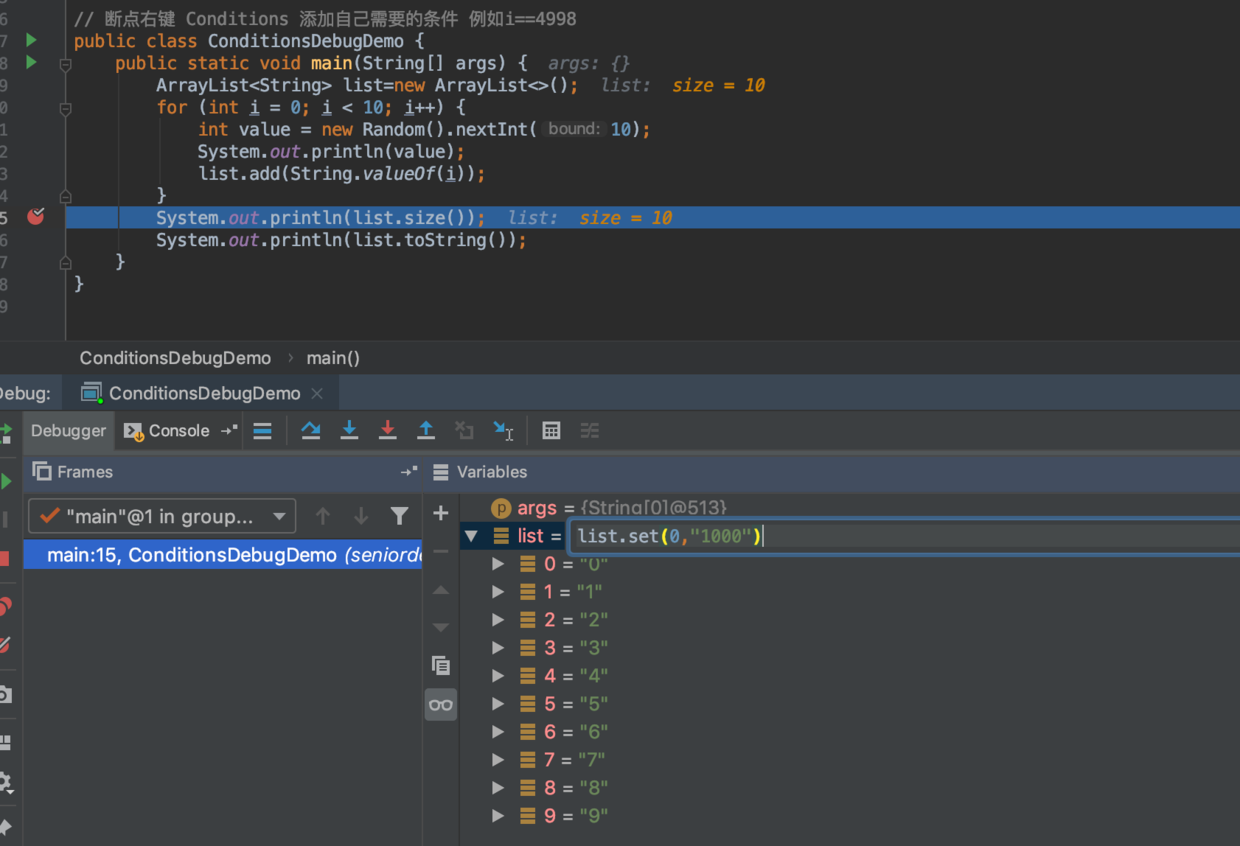
Task: Expand list element 6 = "6"
Action: 498,732
